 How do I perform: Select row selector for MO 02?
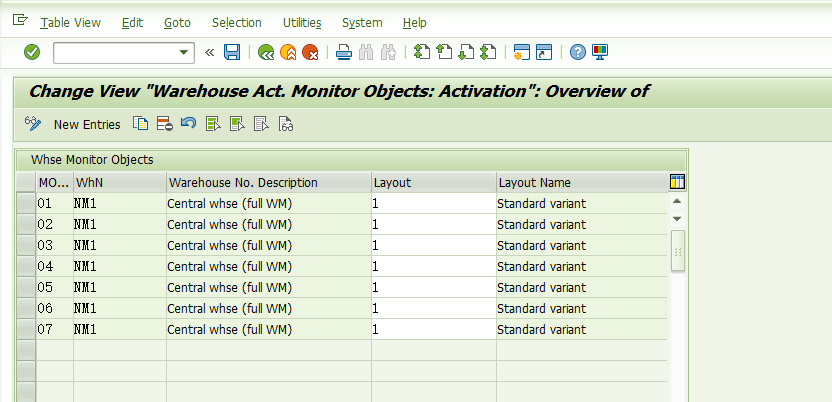(x=25, y=224)
